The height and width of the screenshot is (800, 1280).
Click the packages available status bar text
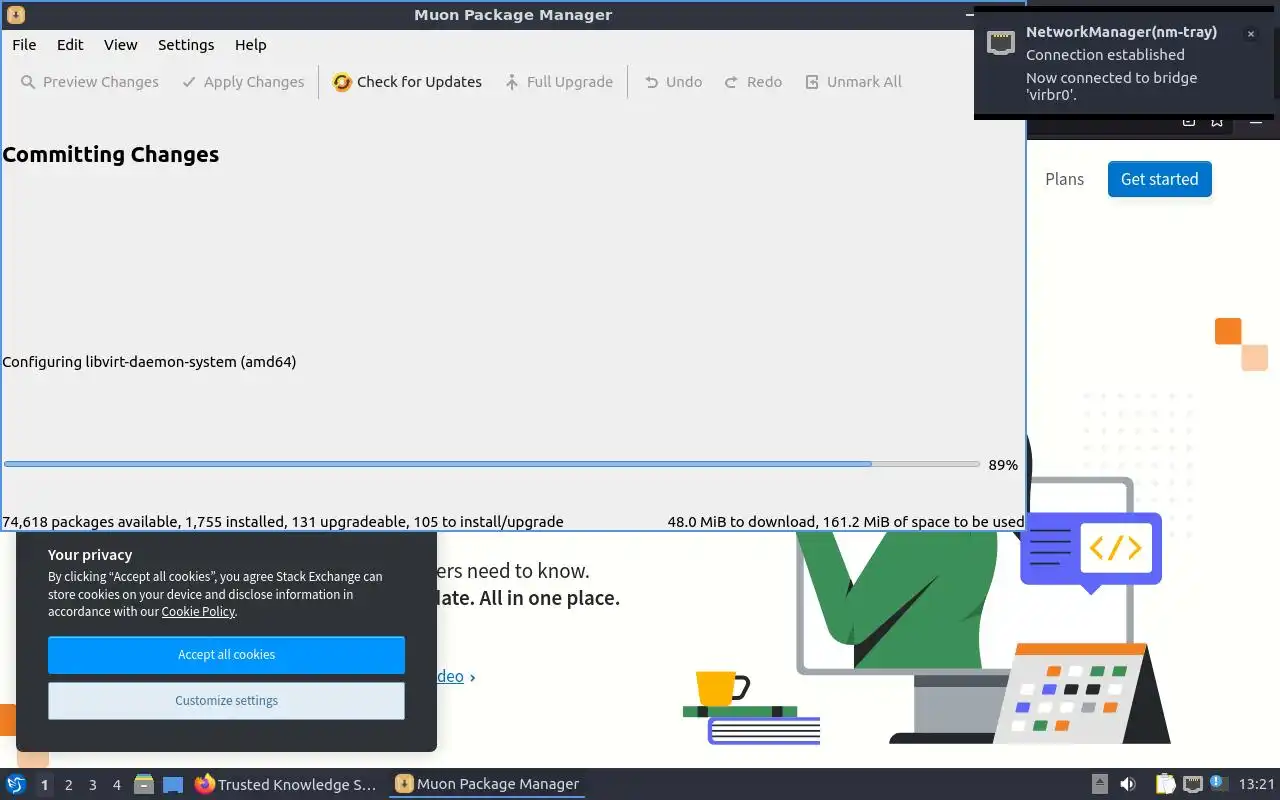(x=283, y=522)
